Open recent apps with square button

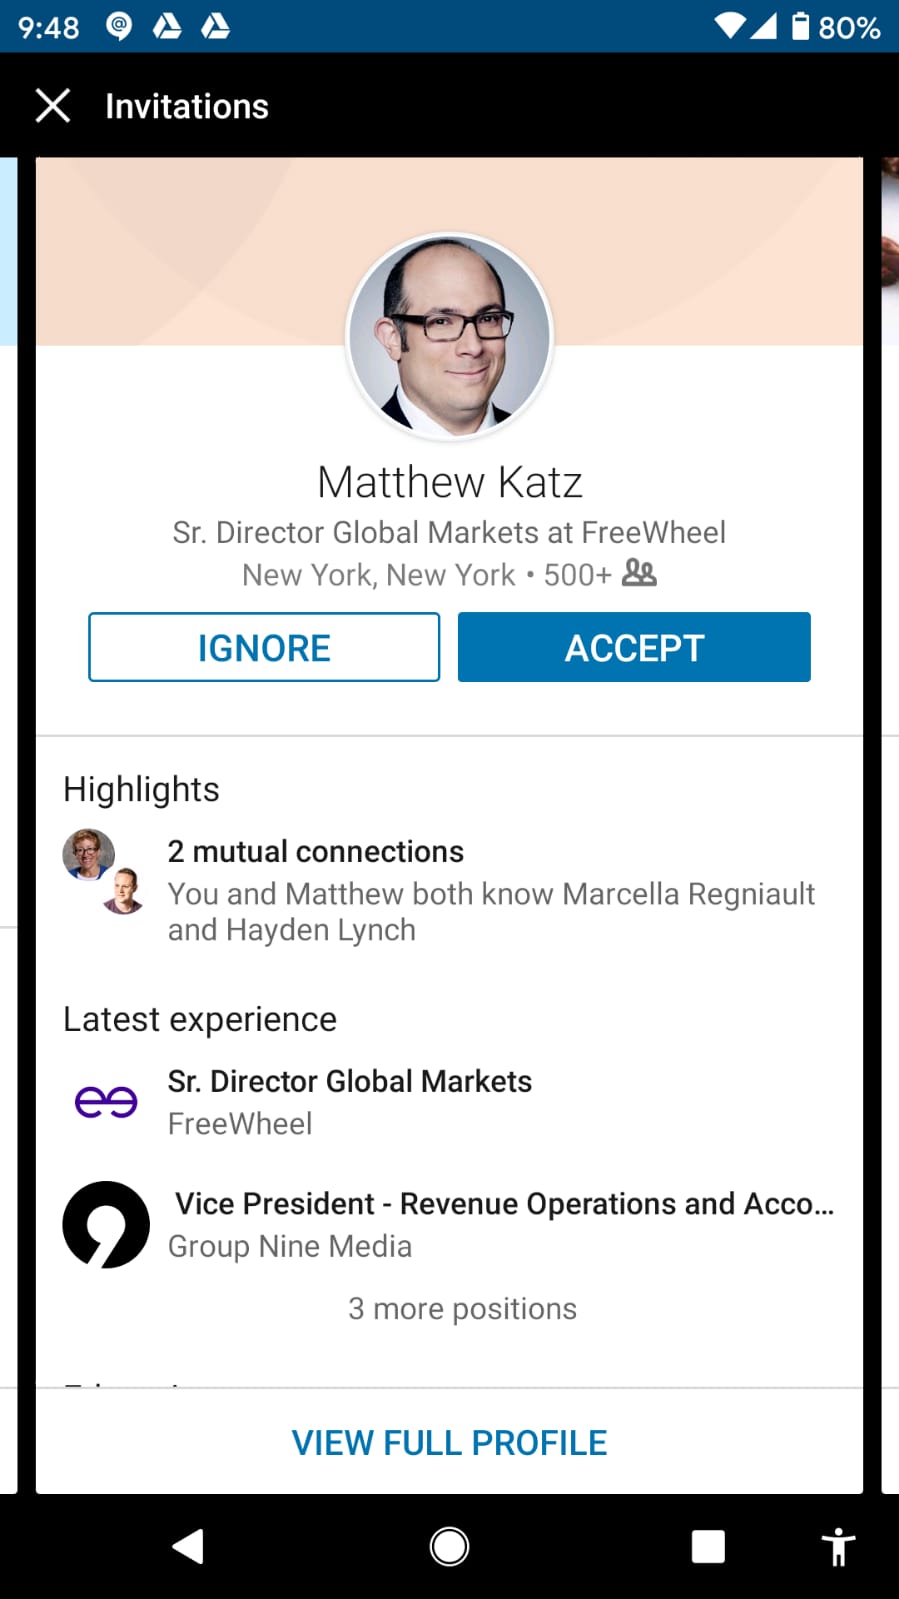708,1546
